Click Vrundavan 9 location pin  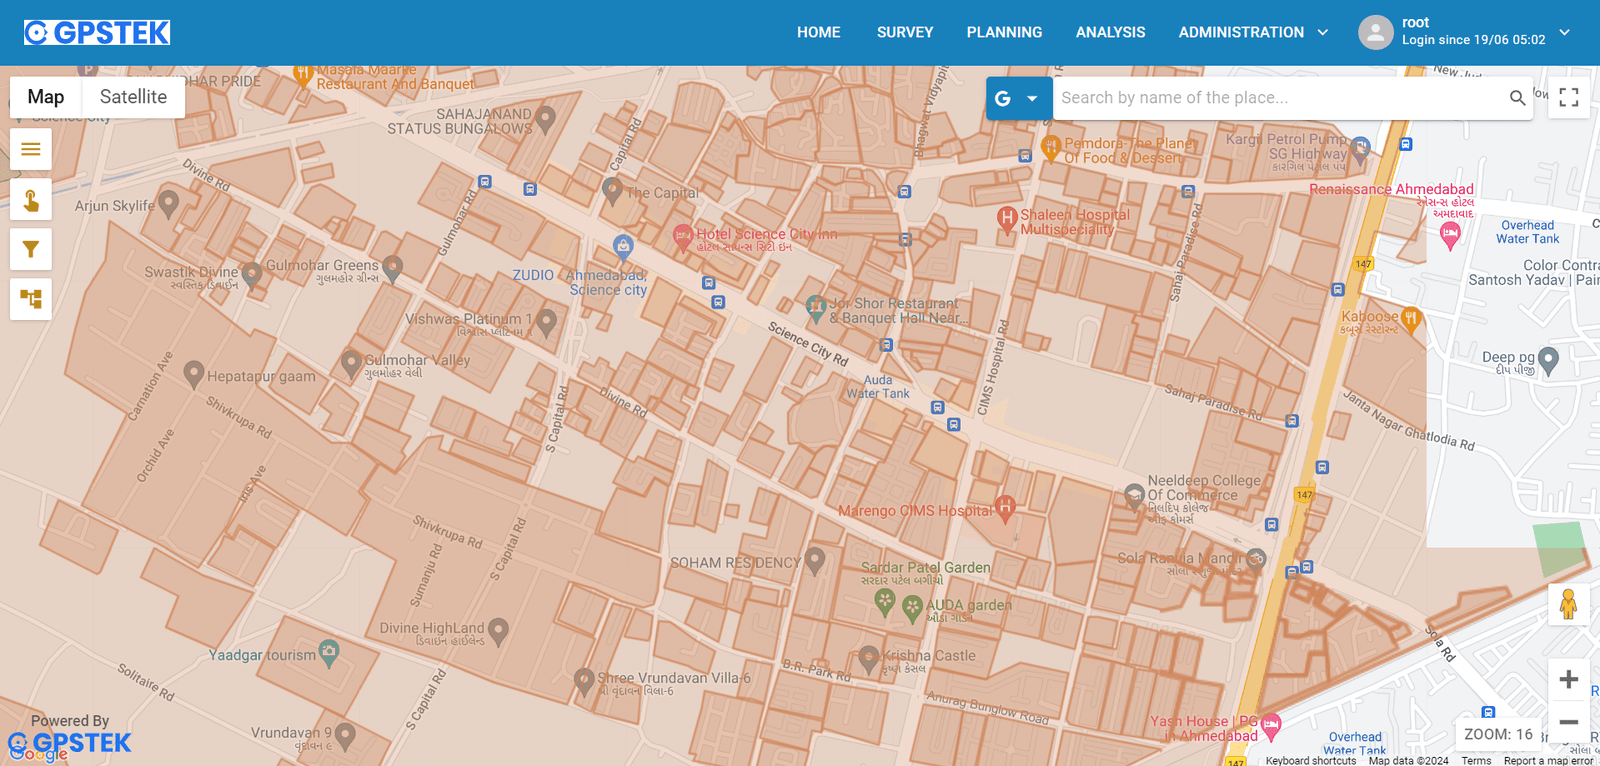pos(345,735)
